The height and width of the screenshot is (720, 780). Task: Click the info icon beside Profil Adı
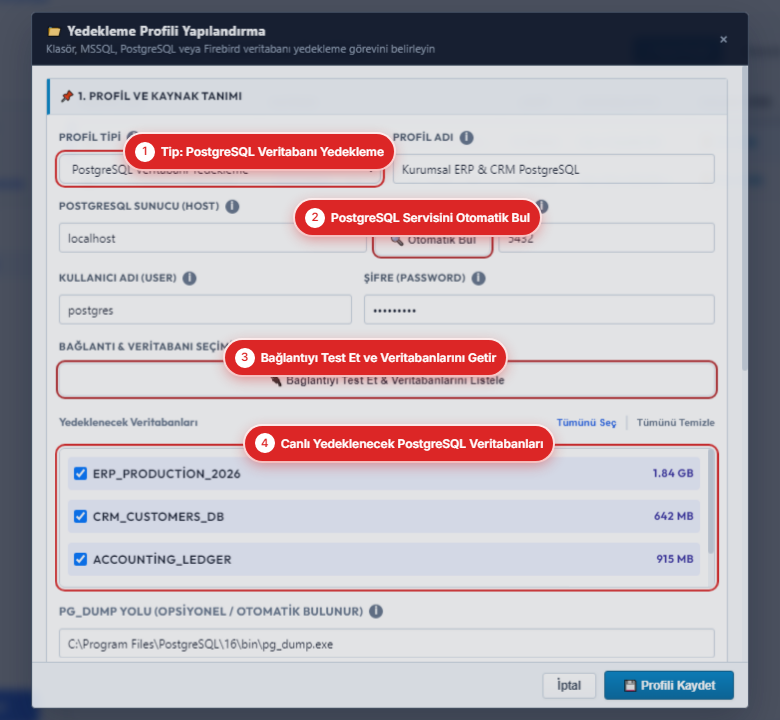pyautogui.click(x=466, y=137)
